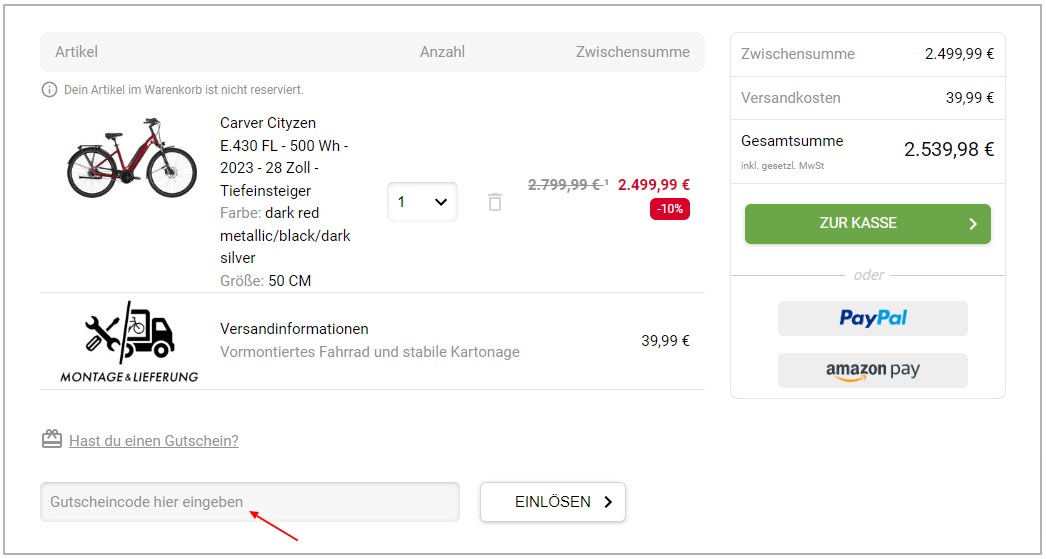Click the 'Vormontiertes Fahrrad und stabile Kartonage' text
The height and width of the screenshot is (559, 1046).
[370, 352]
